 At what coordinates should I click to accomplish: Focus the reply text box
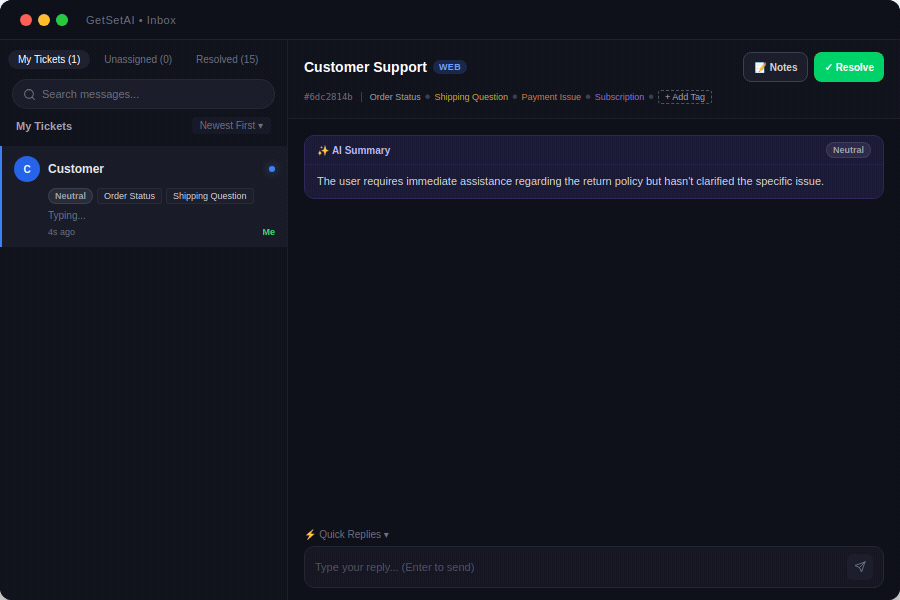click(x=578, y=567)
